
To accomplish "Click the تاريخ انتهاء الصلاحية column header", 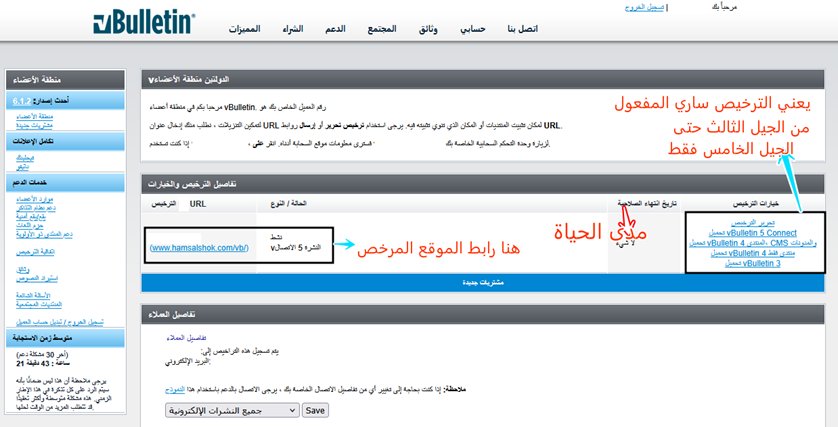I will coord(647,204).
